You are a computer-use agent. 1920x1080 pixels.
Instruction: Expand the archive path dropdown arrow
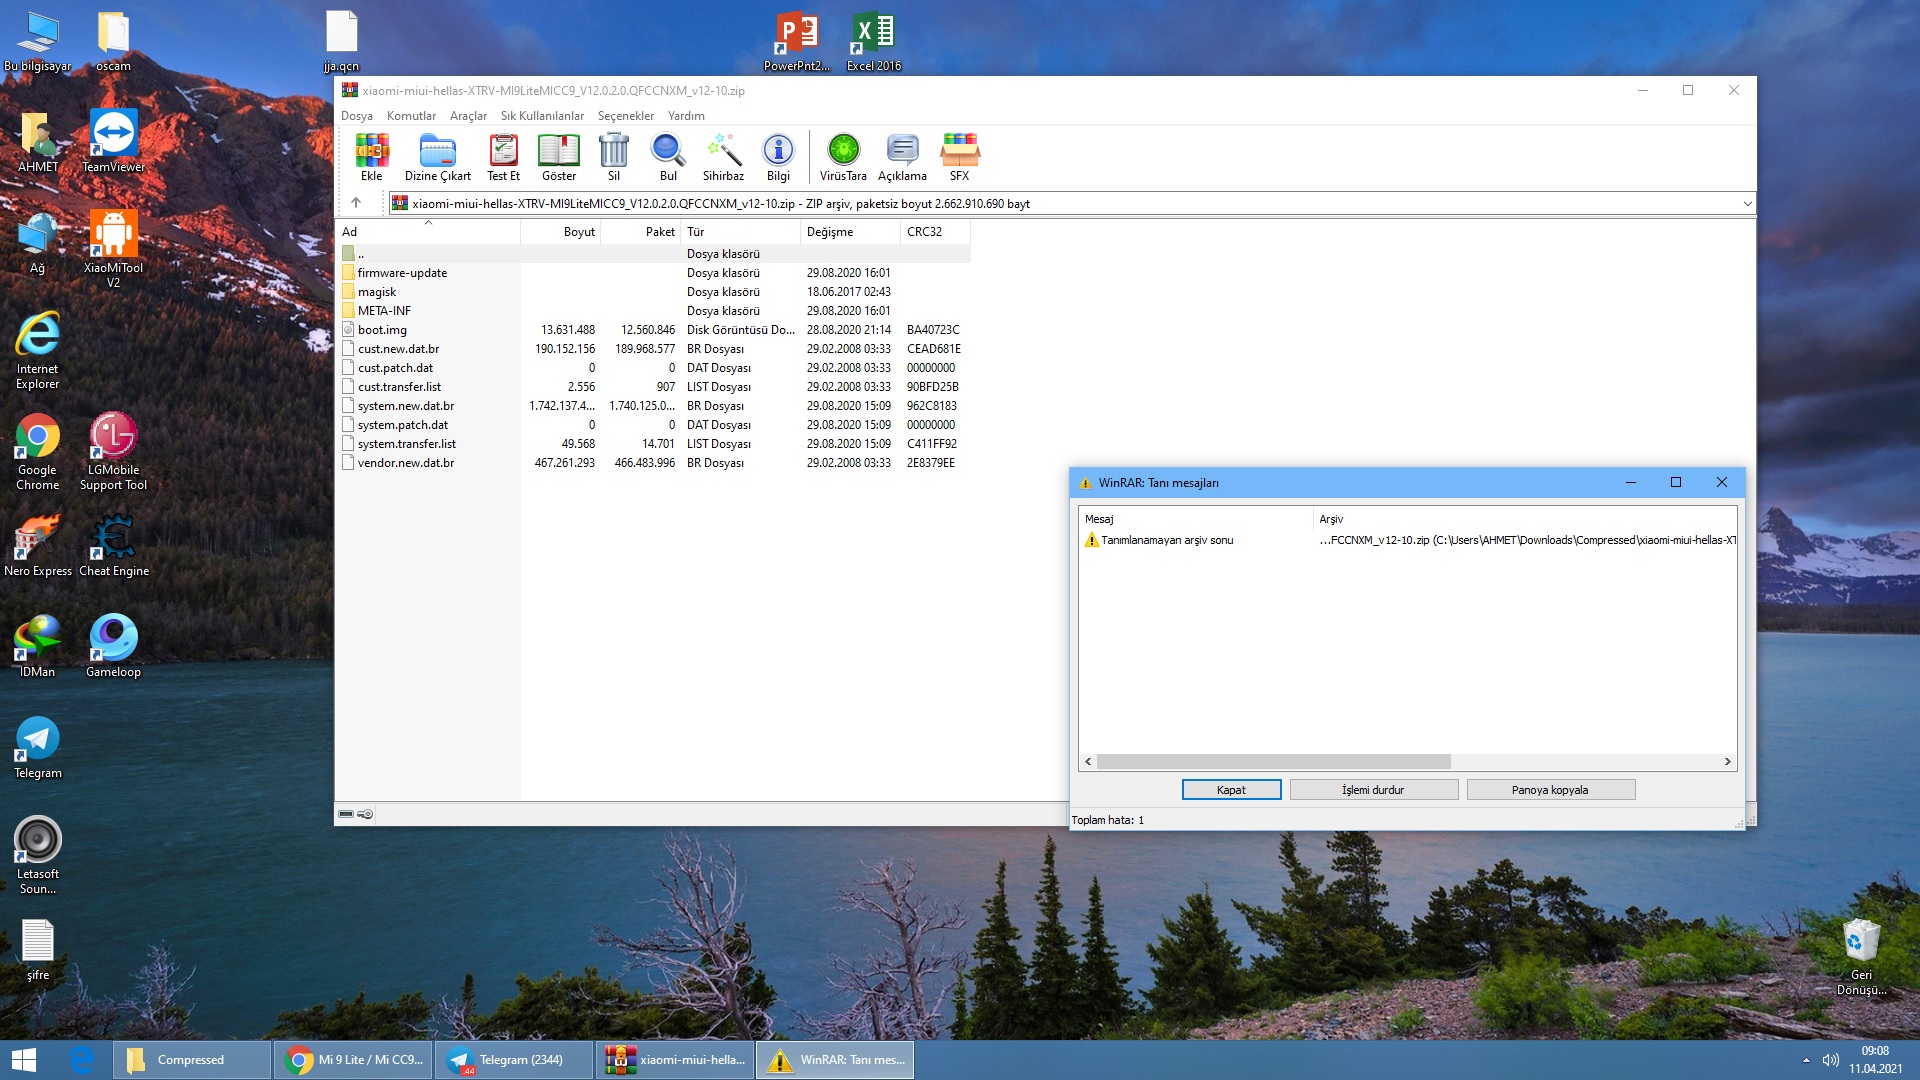(1747, 204)
